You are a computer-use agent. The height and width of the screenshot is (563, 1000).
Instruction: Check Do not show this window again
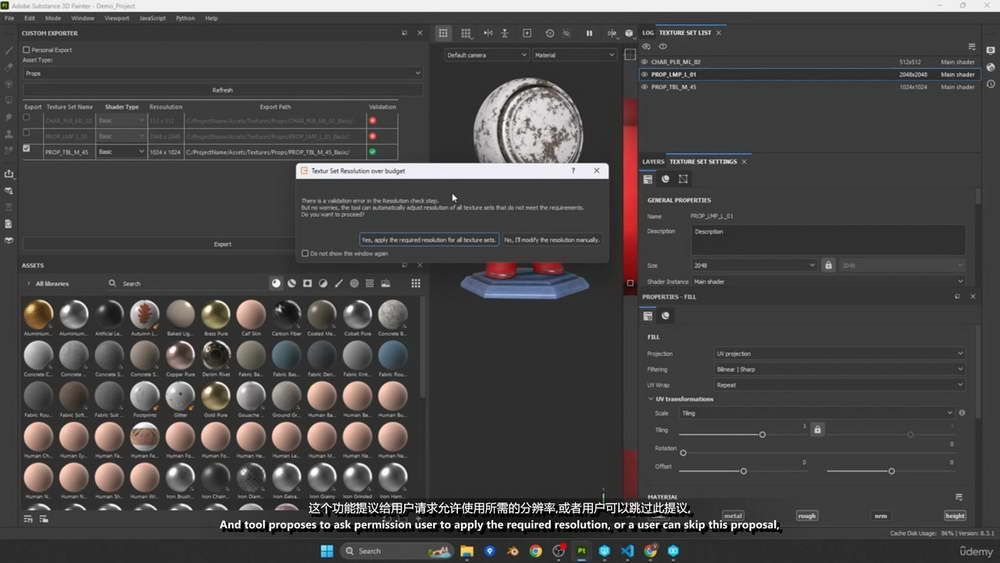pyautogui.click(x=305, y=254)
